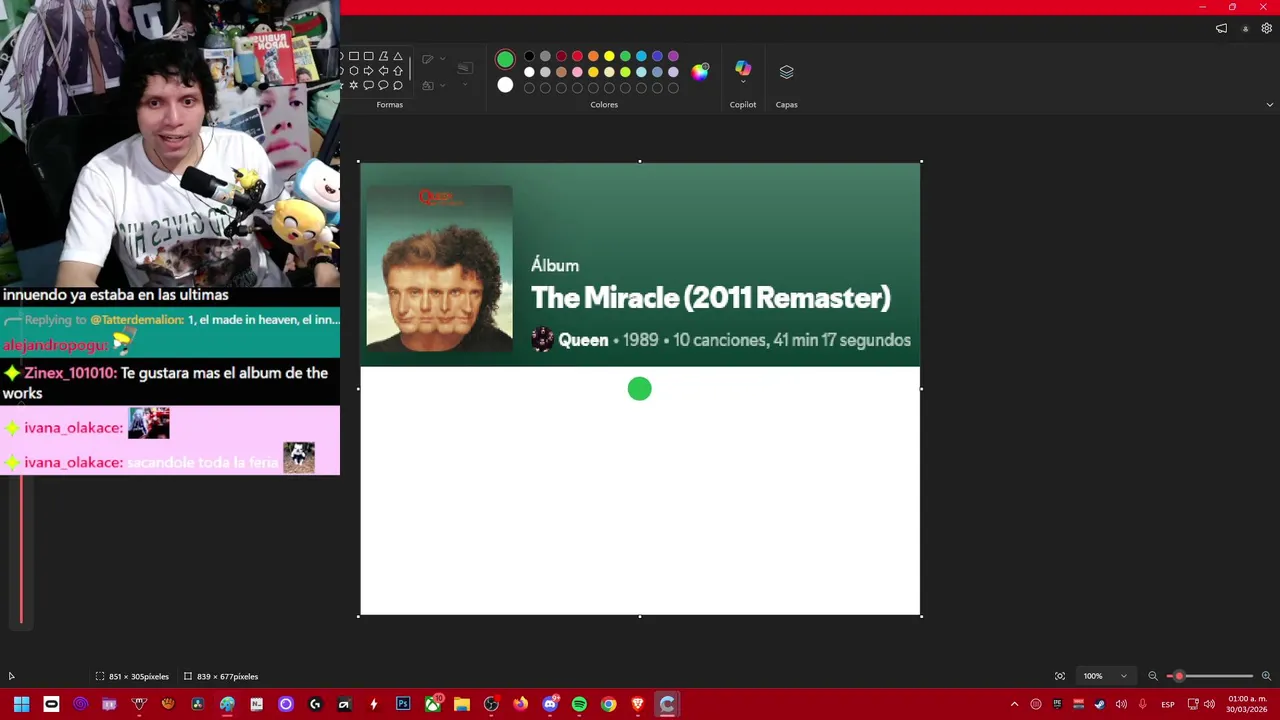Image resolution: width=1280 pixels, height=720 pixels.
Task: Open Discord from the taskbar
Action: [x=550, y=704]
